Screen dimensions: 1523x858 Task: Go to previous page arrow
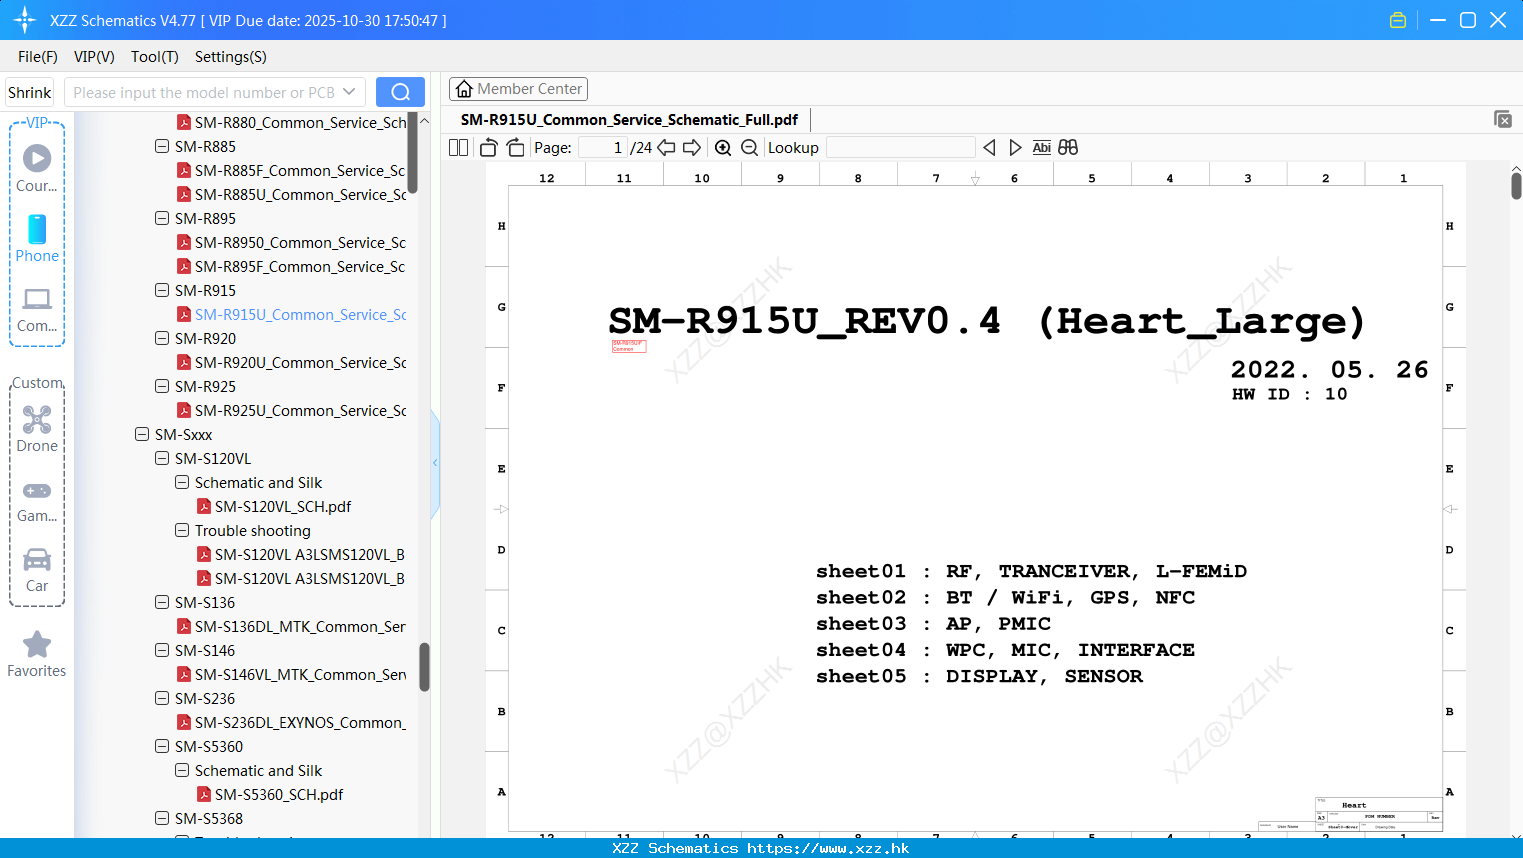point(666,147)
